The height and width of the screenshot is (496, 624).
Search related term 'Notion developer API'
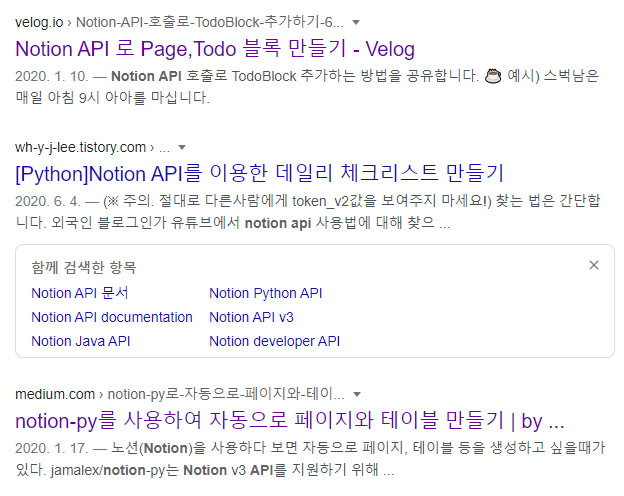275,341
